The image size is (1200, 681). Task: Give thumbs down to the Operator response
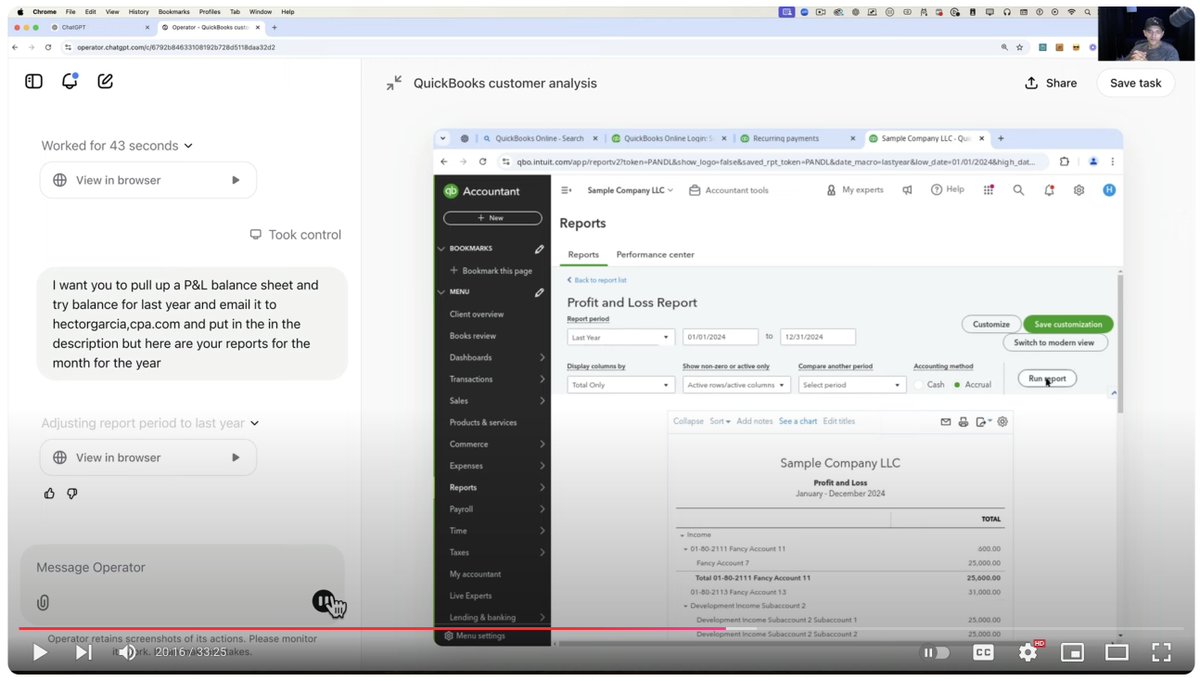[x=72, y=493]
